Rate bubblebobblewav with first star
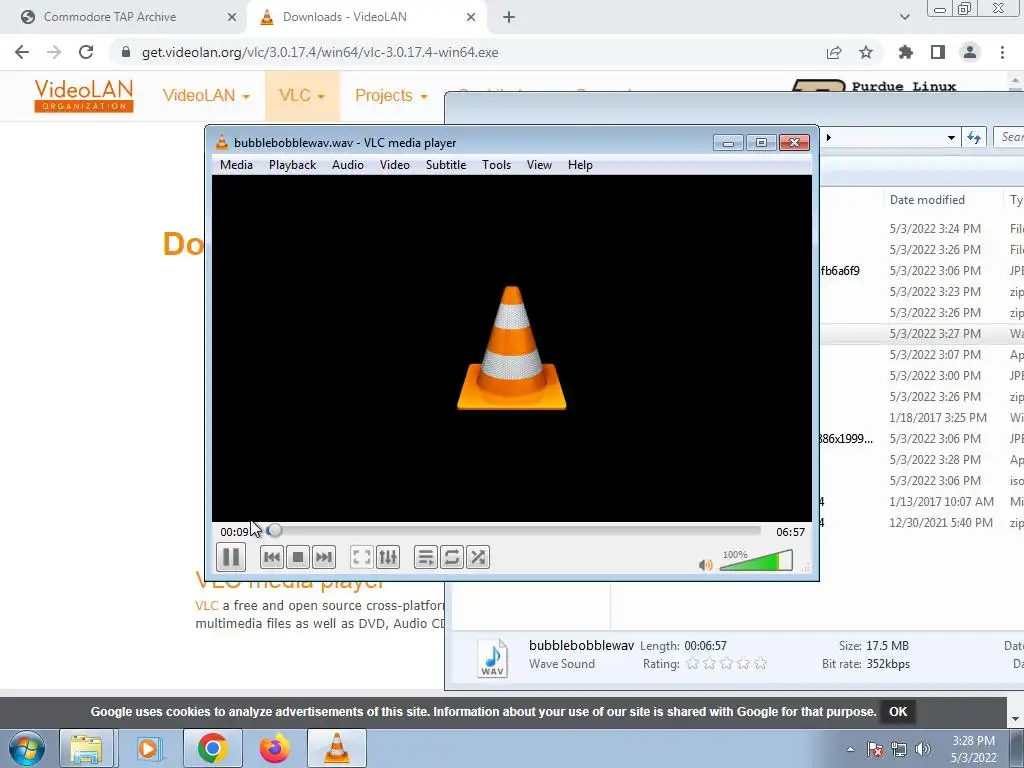The height and width of the screenshot is (768, 1024). tap(693, 664)
